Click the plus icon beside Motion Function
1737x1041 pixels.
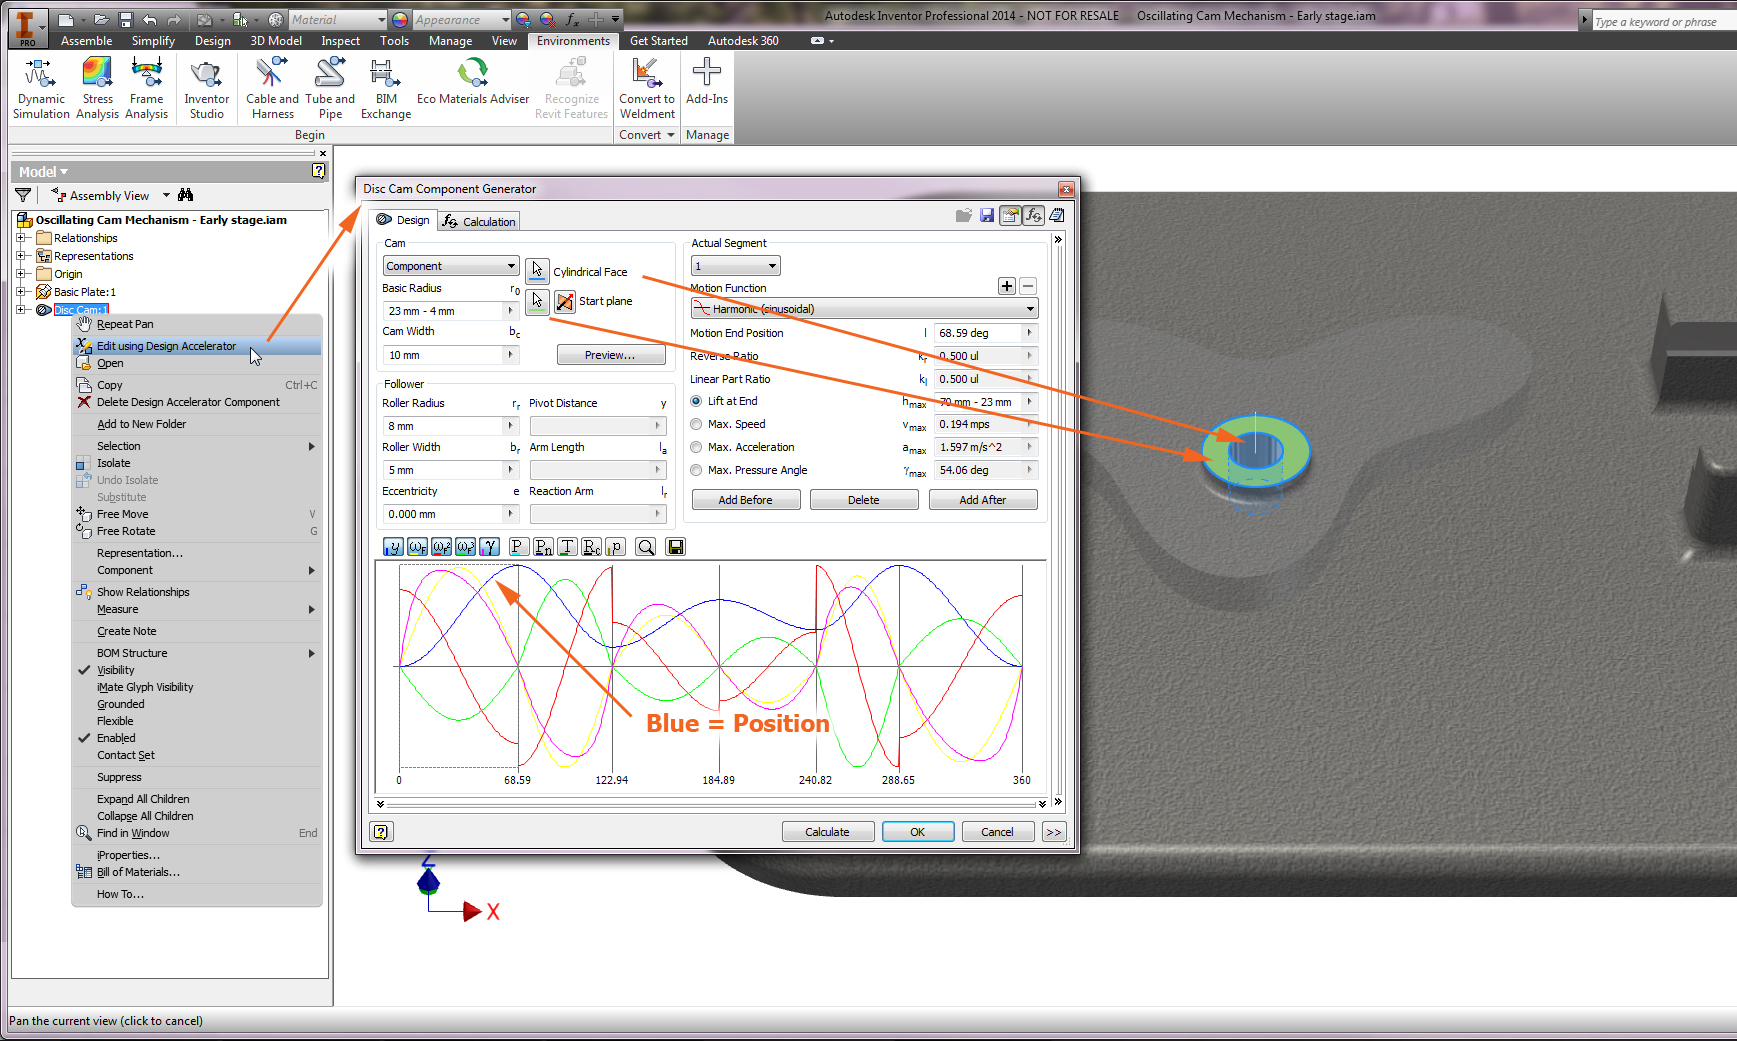coord(1007,286)
